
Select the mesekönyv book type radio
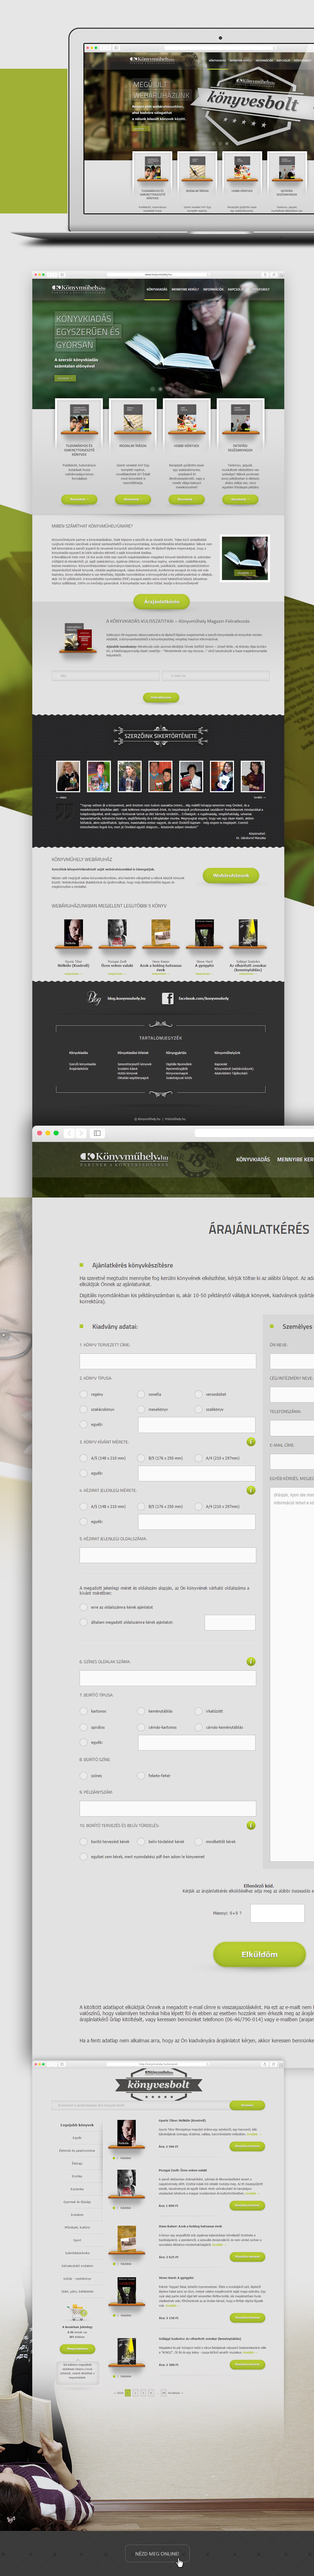(x=142, y=1409)
